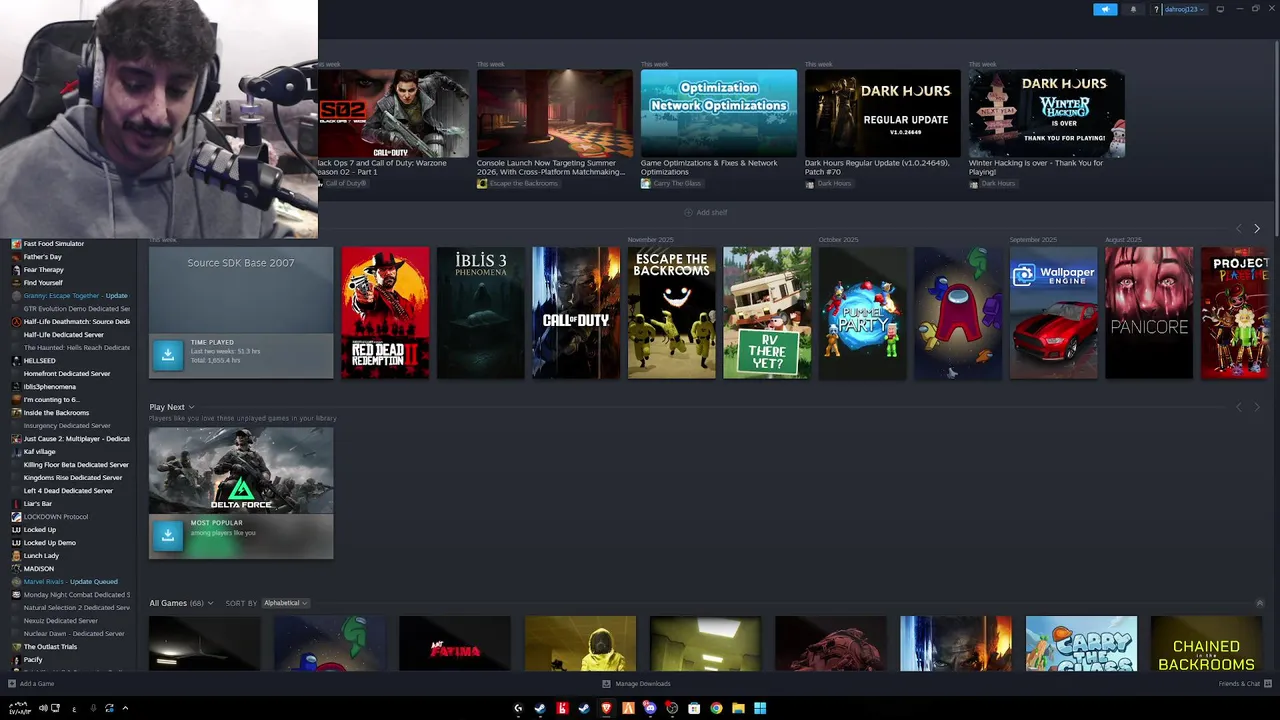
Task: Select Lunch Lady in library list
Action: tap(41, 556)
